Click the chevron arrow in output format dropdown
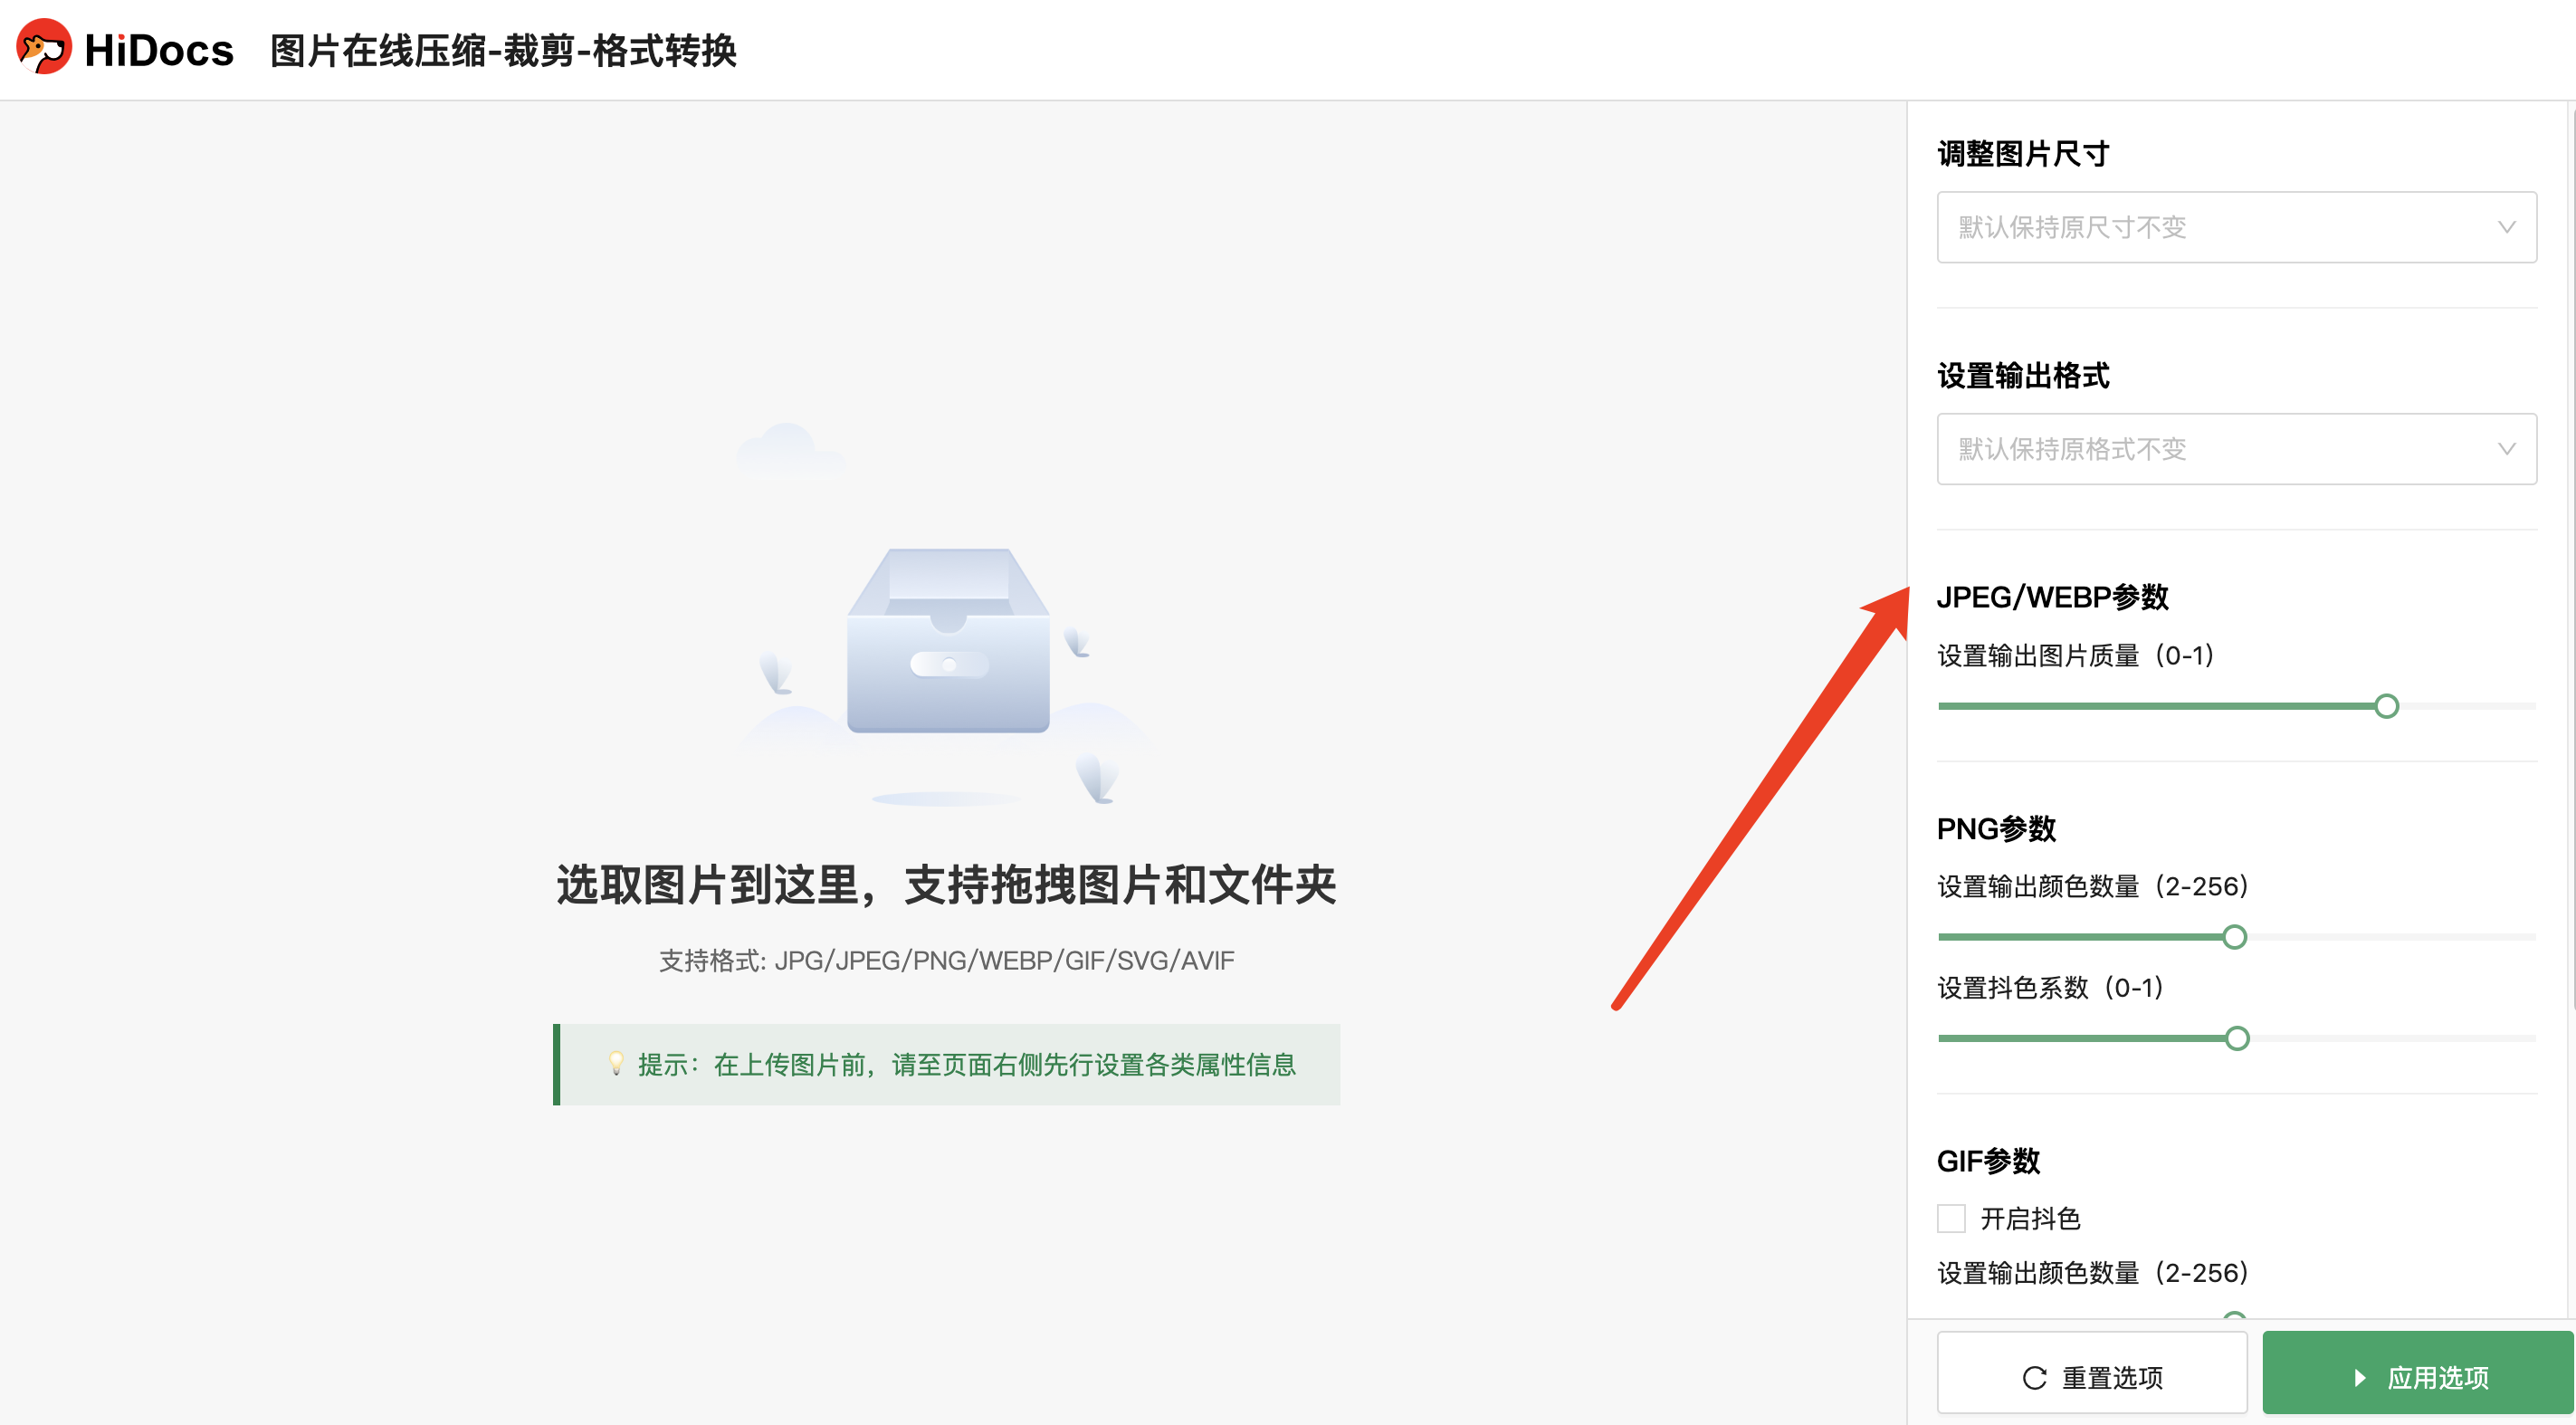The image size is (2576, 1425). click(x=2505, y=449)
